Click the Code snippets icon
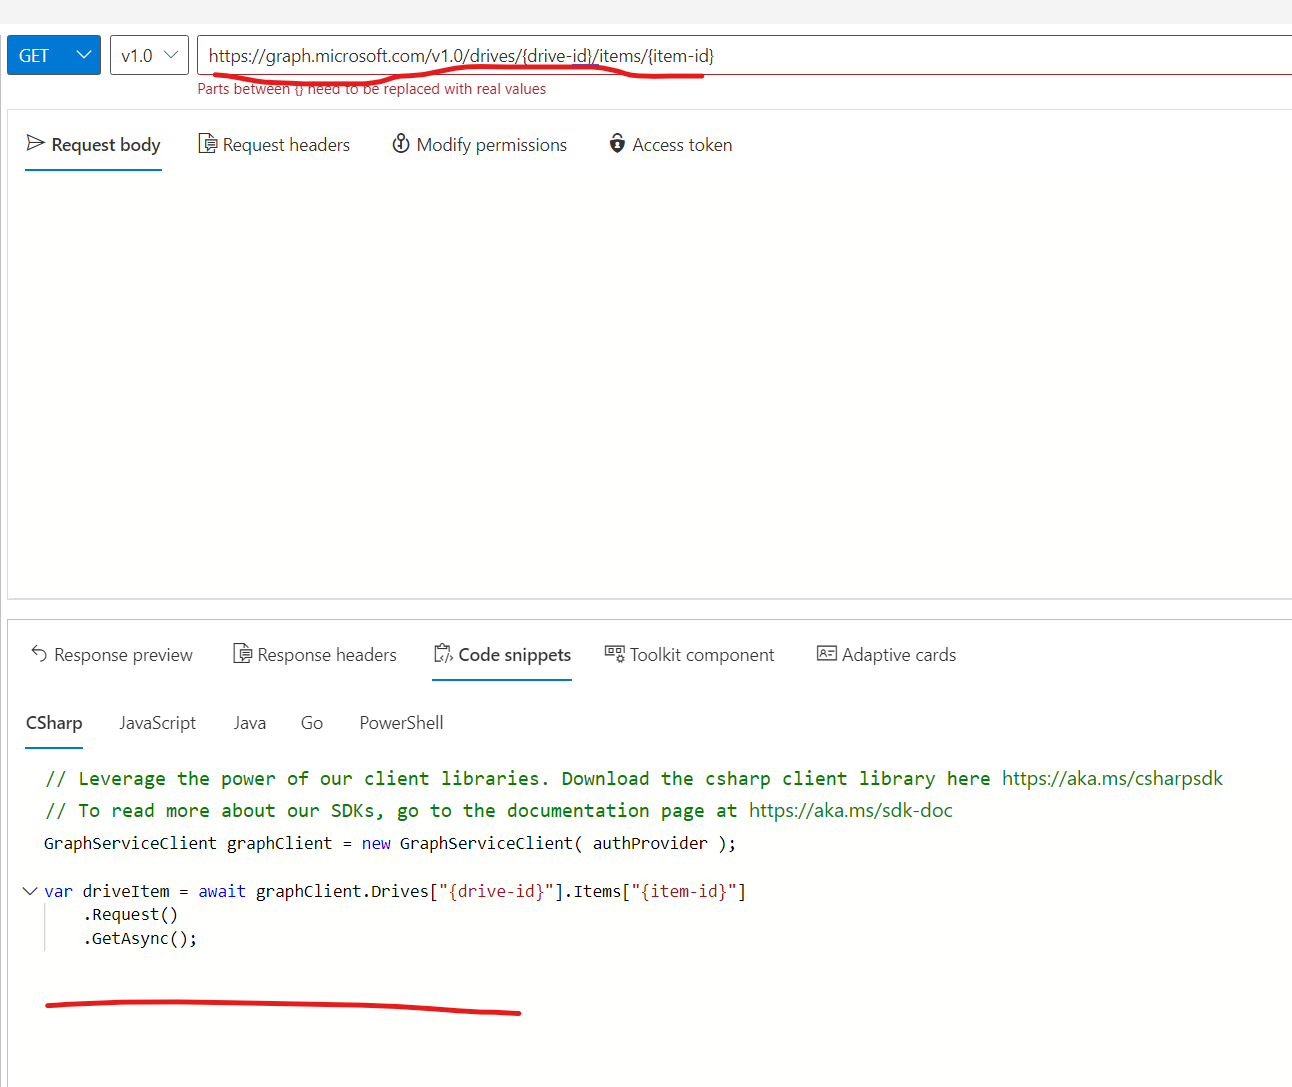The width and height of the screenshot is (1292, 1087). 443,653
